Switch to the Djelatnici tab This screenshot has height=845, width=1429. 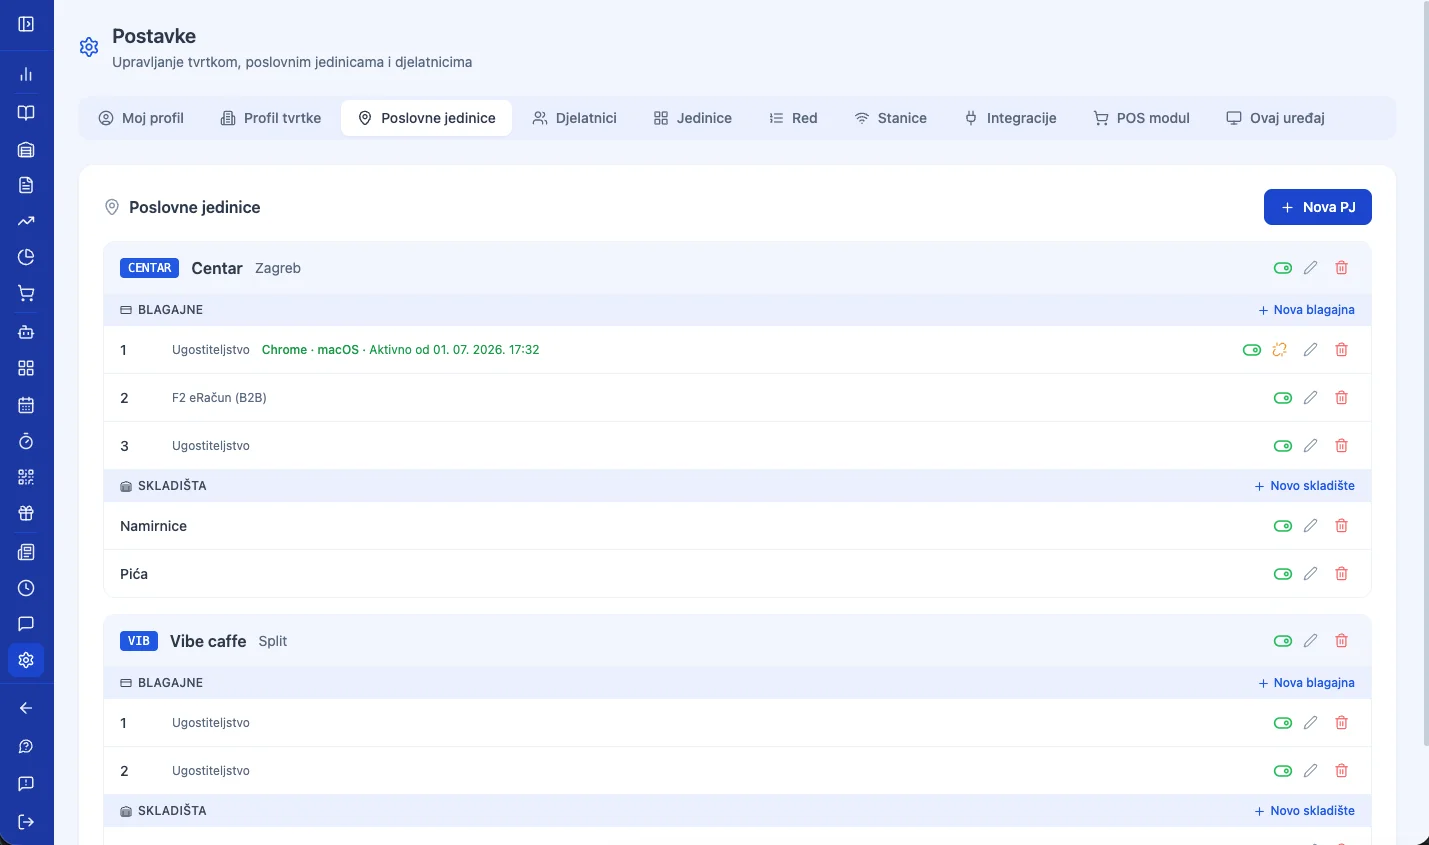(575, 118)
